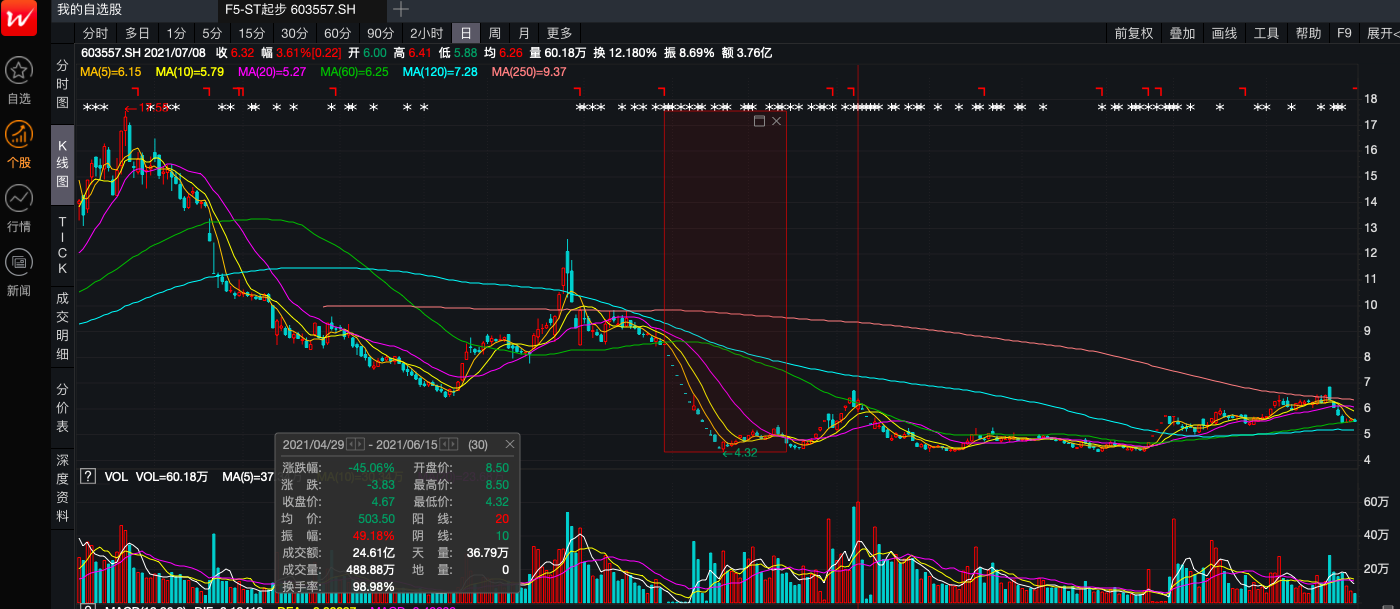Open the 自选 star sidebar icon
This screenshot has height=609, width=1400.
click(19, 71)
